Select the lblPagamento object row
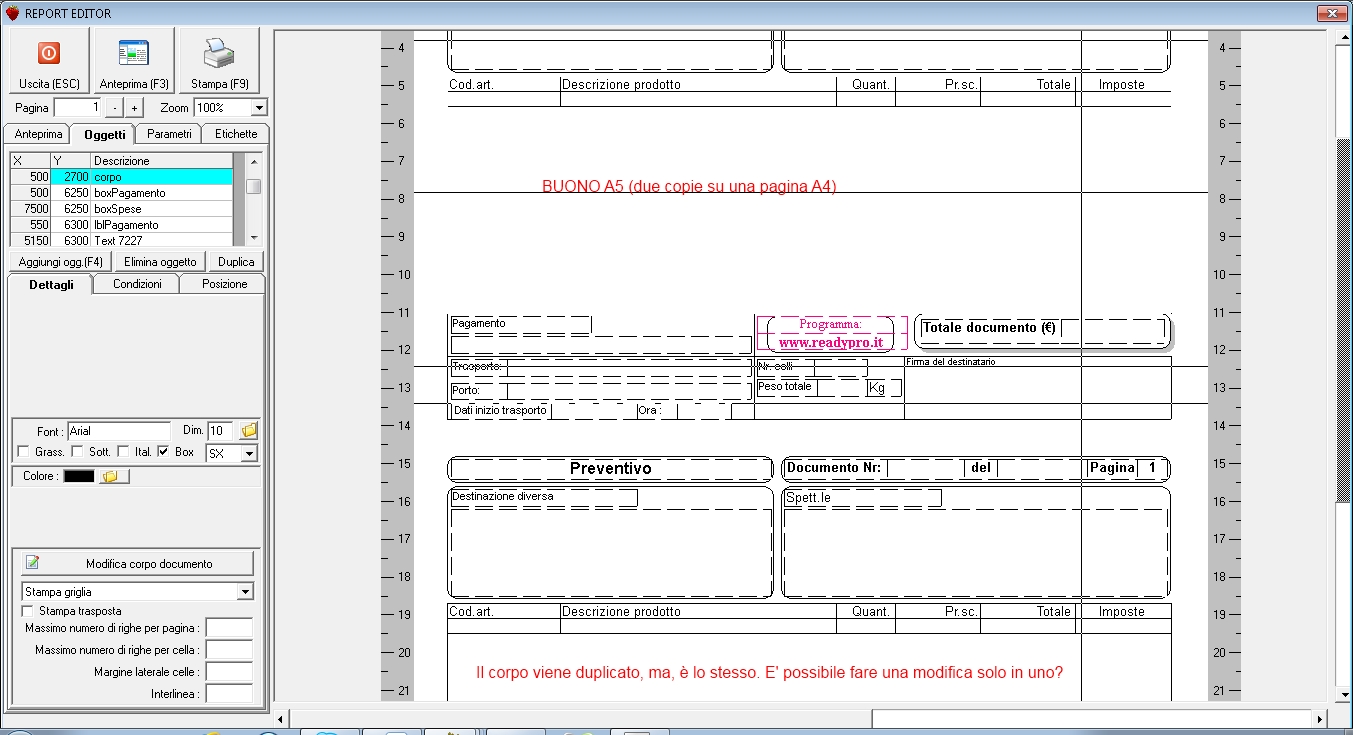 [121, 225]
